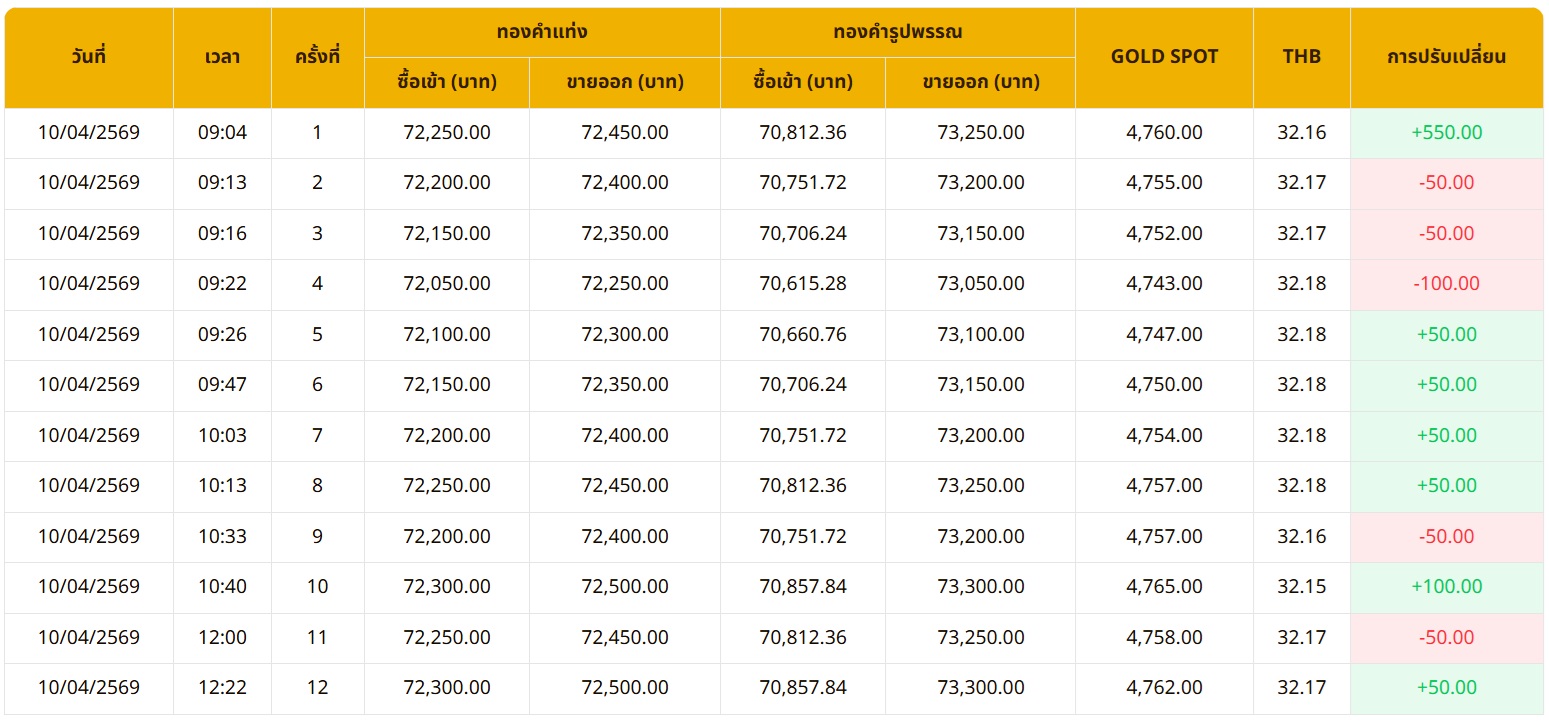Select gold spot value 4,765.00
Image resolution: width=1549 pixels, height=723 pixels.
[1164, 587]
